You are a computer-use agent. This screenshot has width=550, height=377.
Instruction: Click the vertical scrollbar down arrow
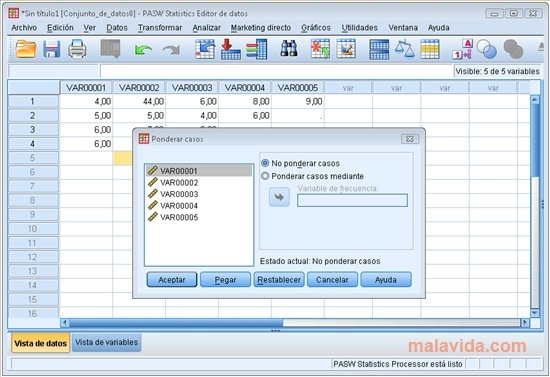click(x=535, y=313)
